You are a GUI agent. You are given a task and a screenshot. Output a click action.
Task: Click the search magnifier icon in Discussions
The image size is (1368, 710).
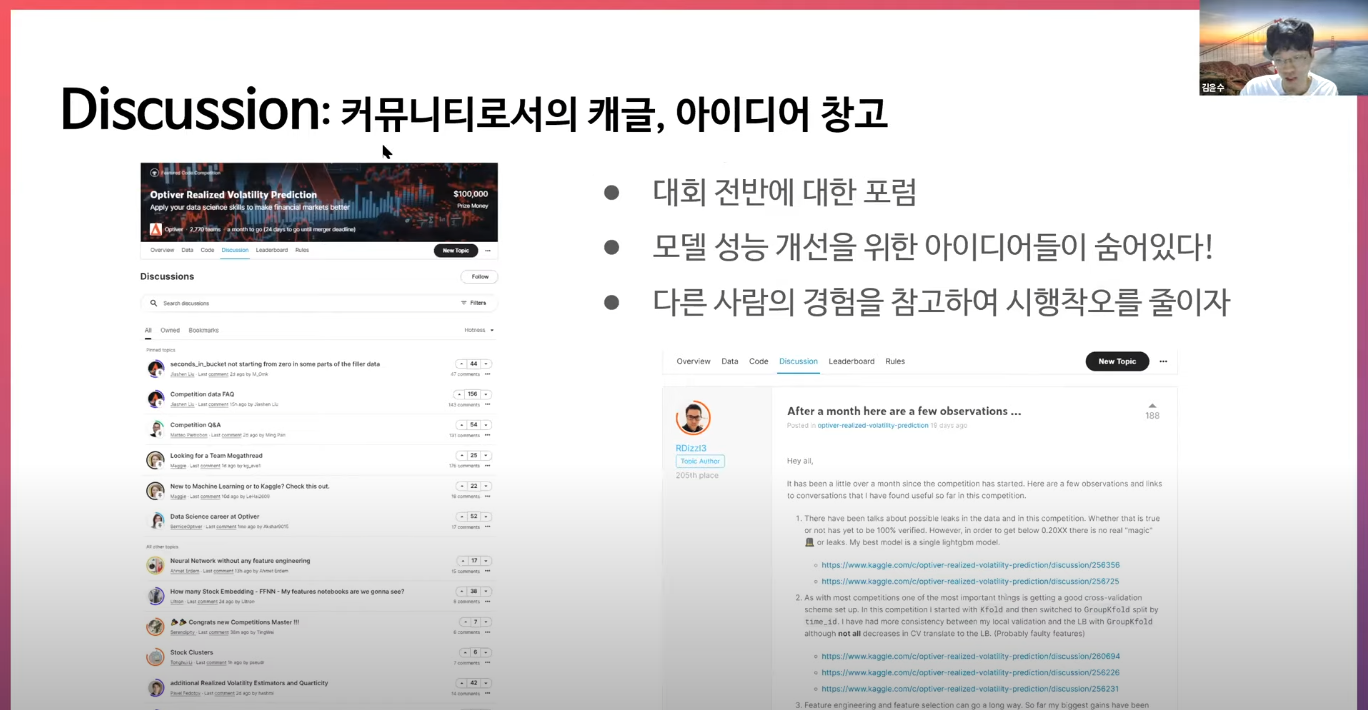154,302
